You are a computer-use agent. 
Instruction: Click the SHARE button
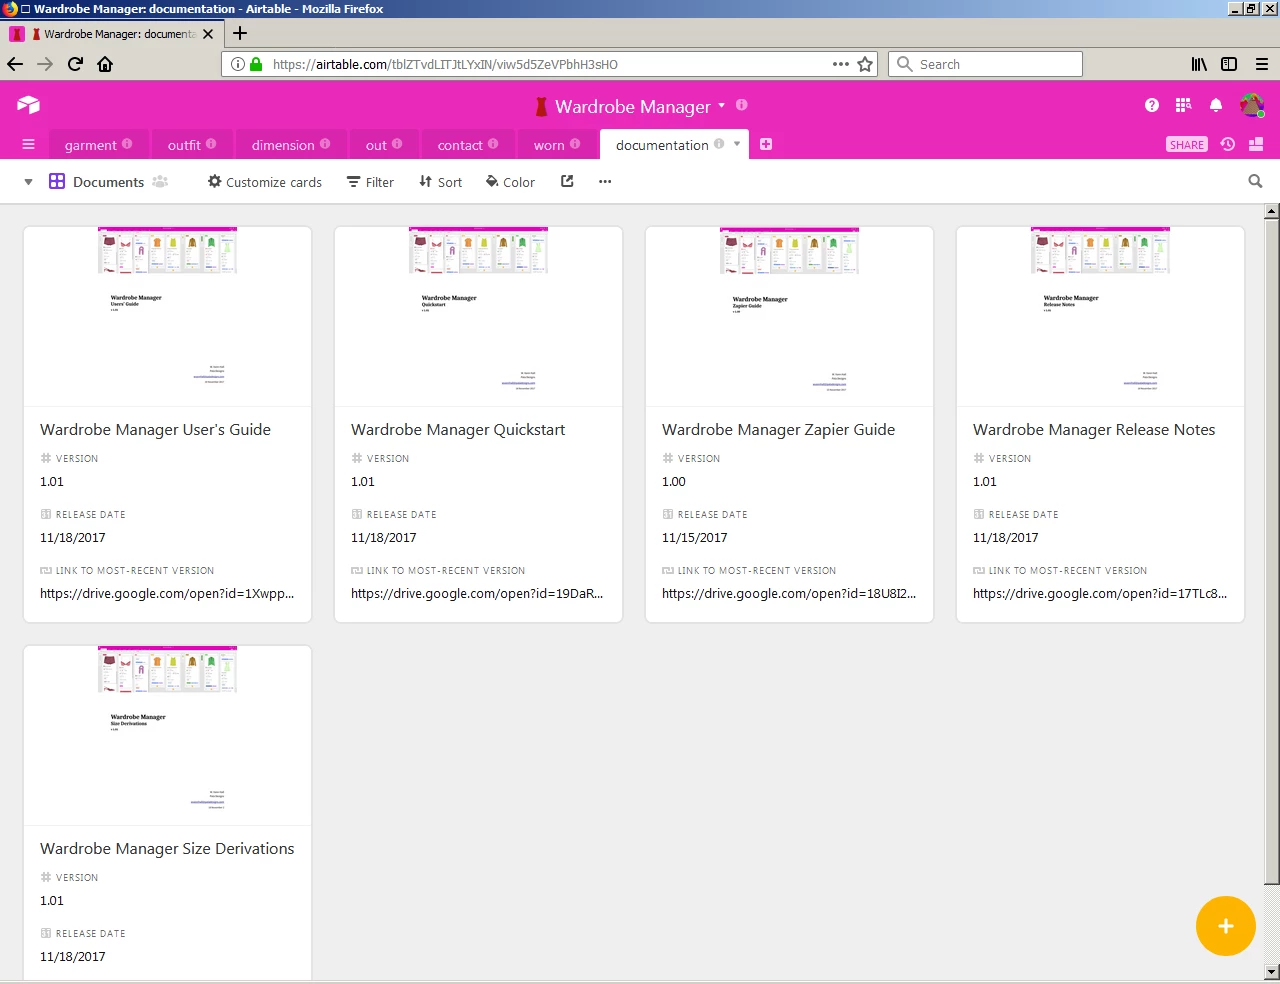pyautogui.click(x=1187, y=145)
